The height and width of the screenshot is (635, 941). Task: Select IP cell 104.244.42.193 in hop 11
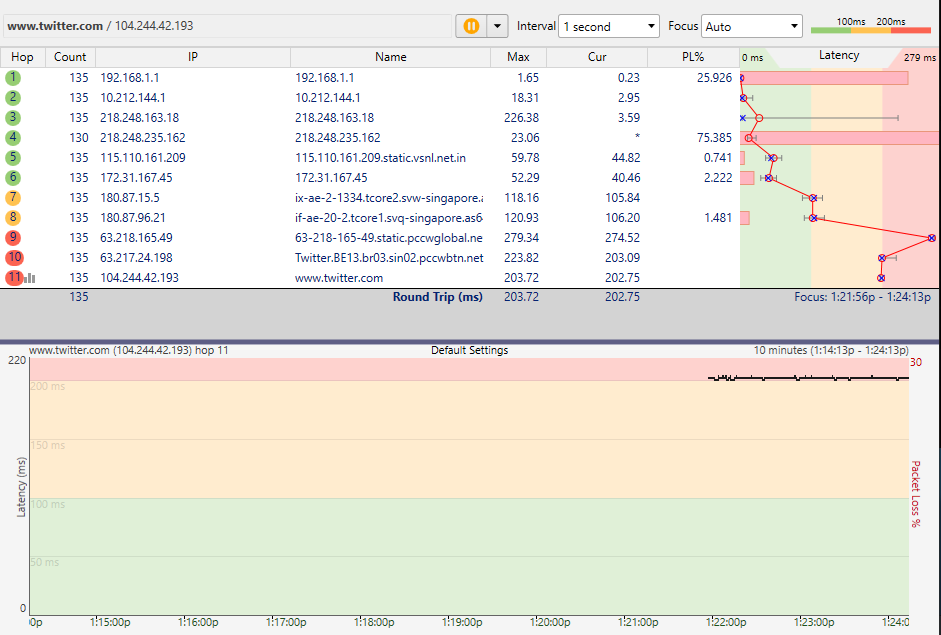tap(139, 278)
